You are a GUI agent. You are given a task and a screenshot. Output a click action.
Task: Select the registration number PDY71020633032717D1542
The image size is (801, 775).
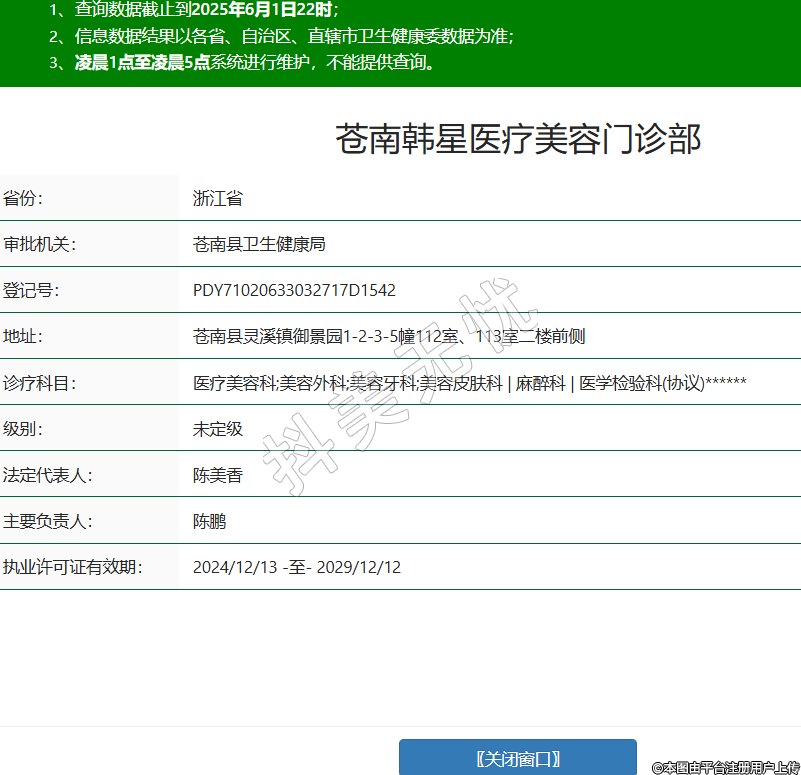(294, 291)
